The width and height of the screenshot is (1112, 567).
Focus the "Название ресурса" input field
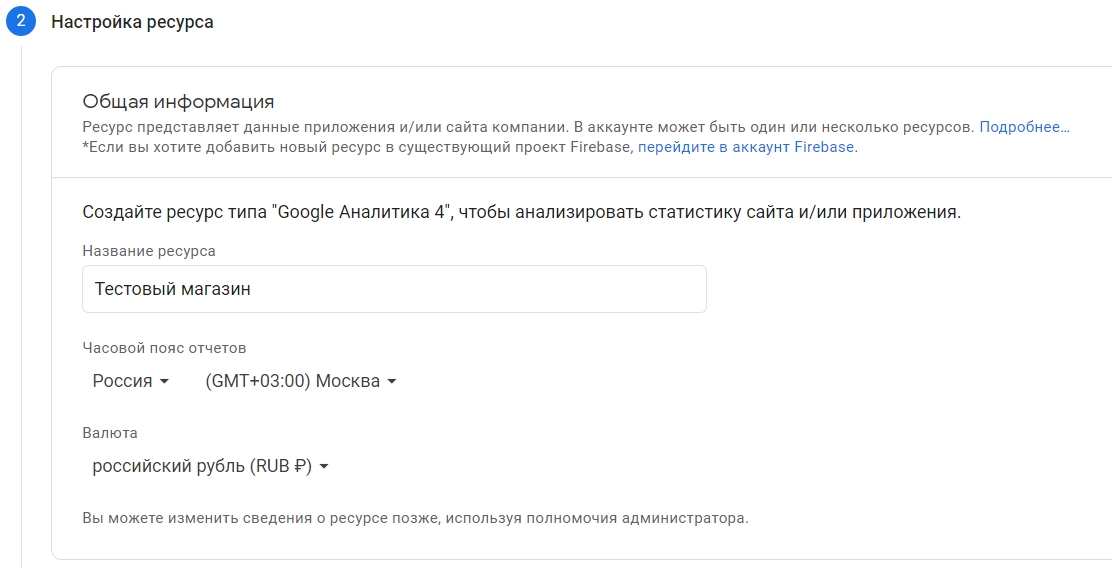click(x=394, y=289)
